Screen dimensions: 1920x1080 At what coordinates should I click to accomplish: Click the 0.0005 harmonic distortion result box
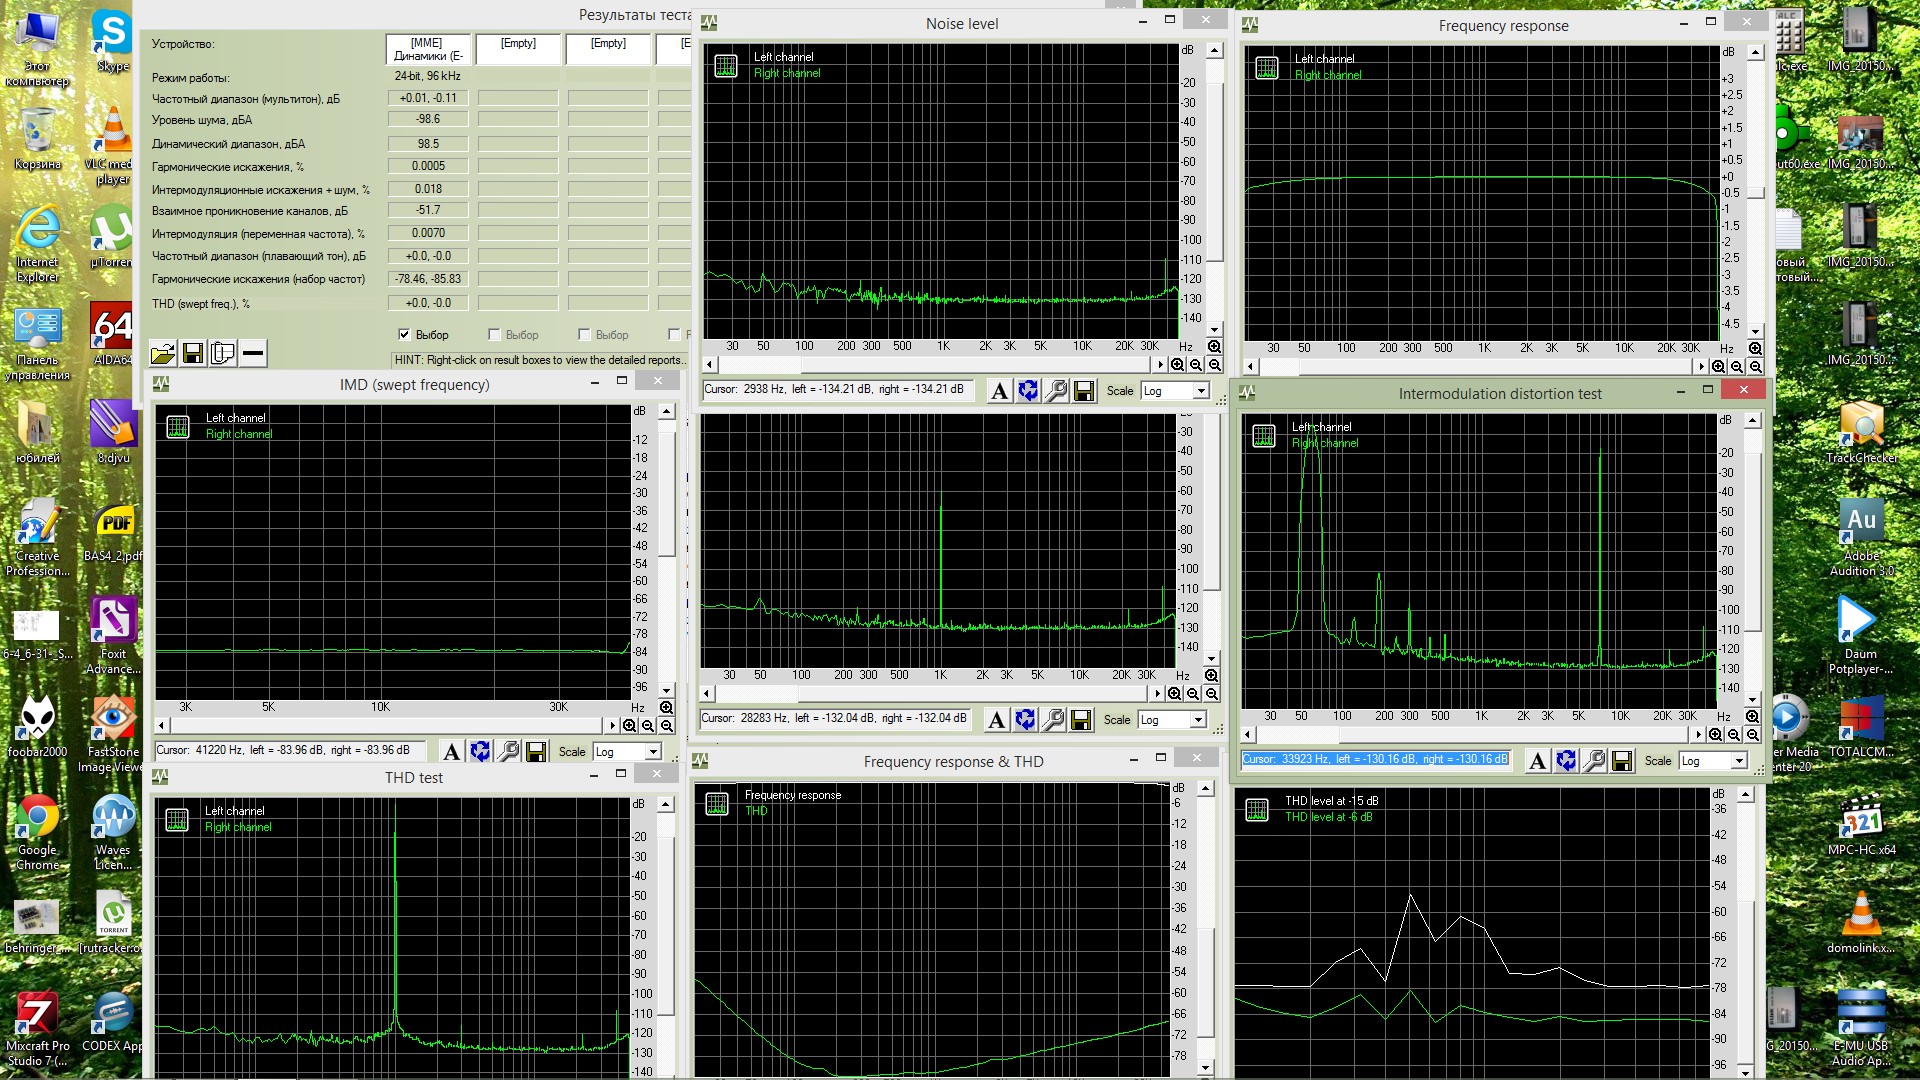(x=428, y=166)
